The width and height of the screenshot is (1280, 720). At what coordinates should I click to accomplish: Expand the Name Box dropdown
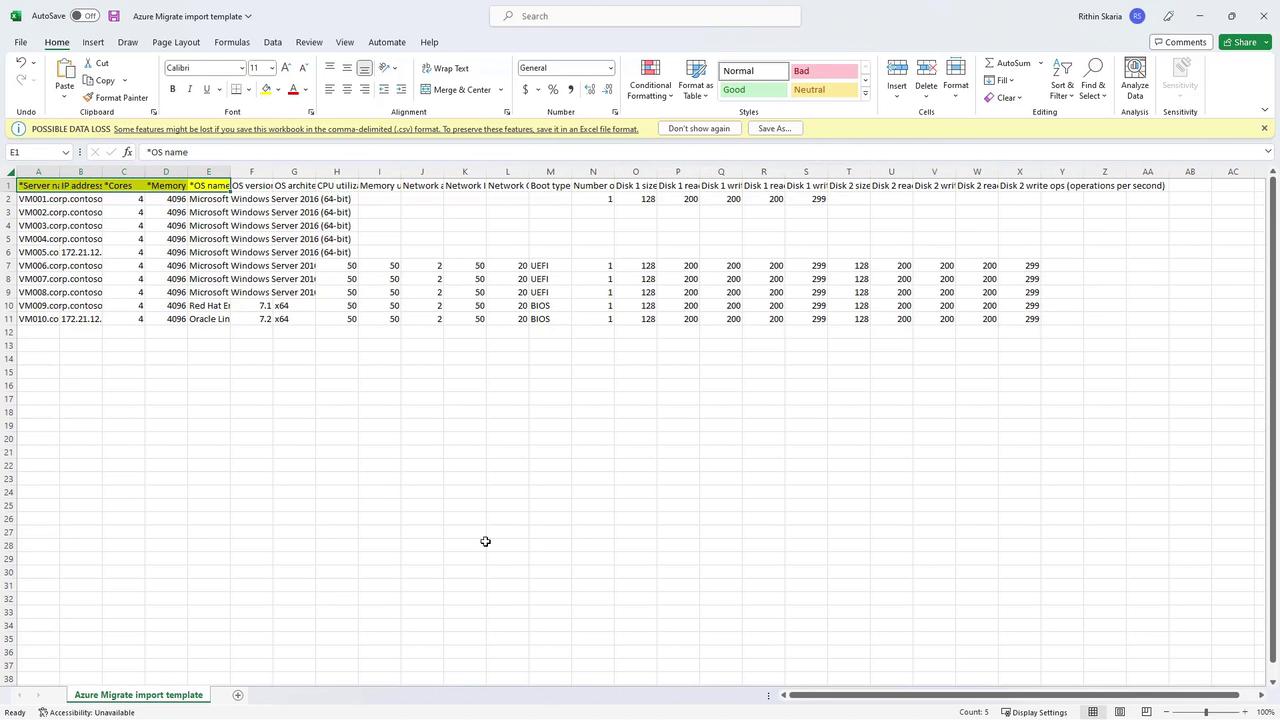pyautogui.click(x=66, y=153)
